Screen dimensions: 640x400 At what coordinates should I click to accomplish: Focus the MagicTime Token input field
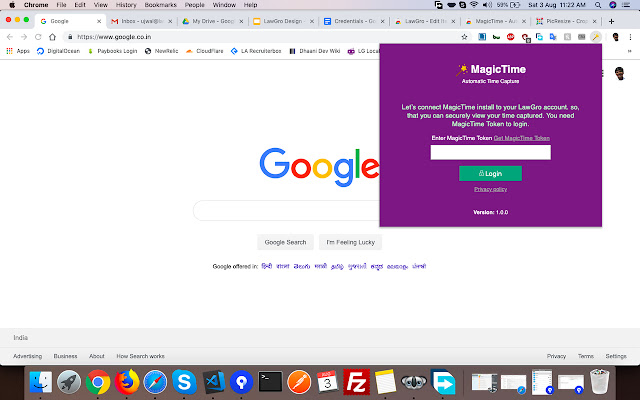(490, 152)
